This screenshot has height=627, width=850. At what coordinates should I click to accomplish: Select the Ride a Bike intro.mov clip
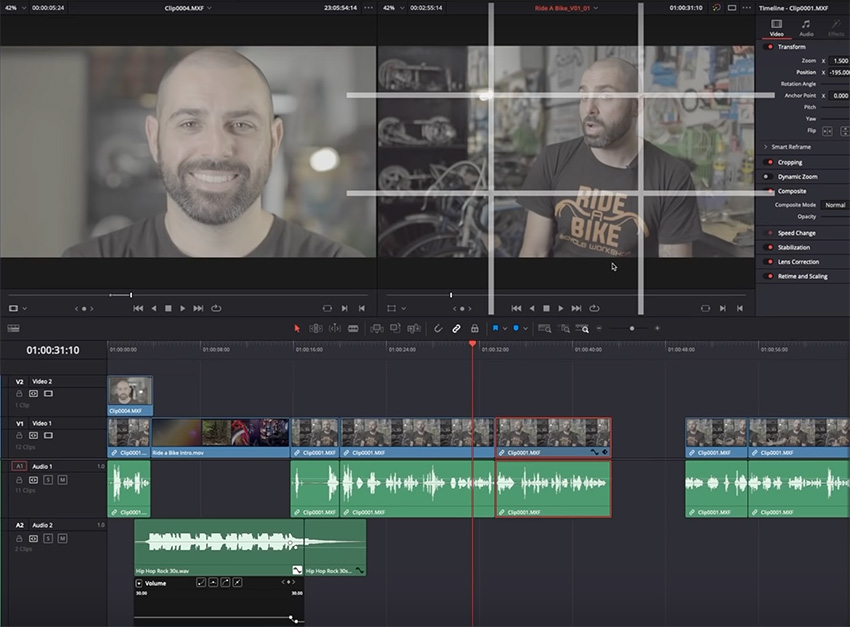click(220, 438)
